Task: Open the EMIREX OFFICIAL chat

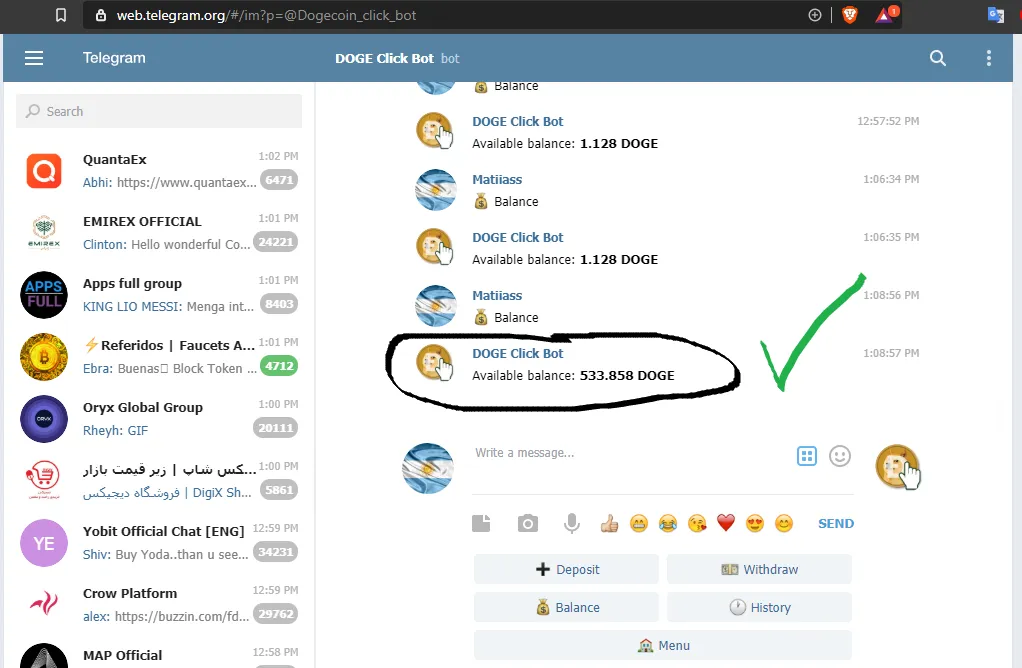Action: click(x=159, y=233)
